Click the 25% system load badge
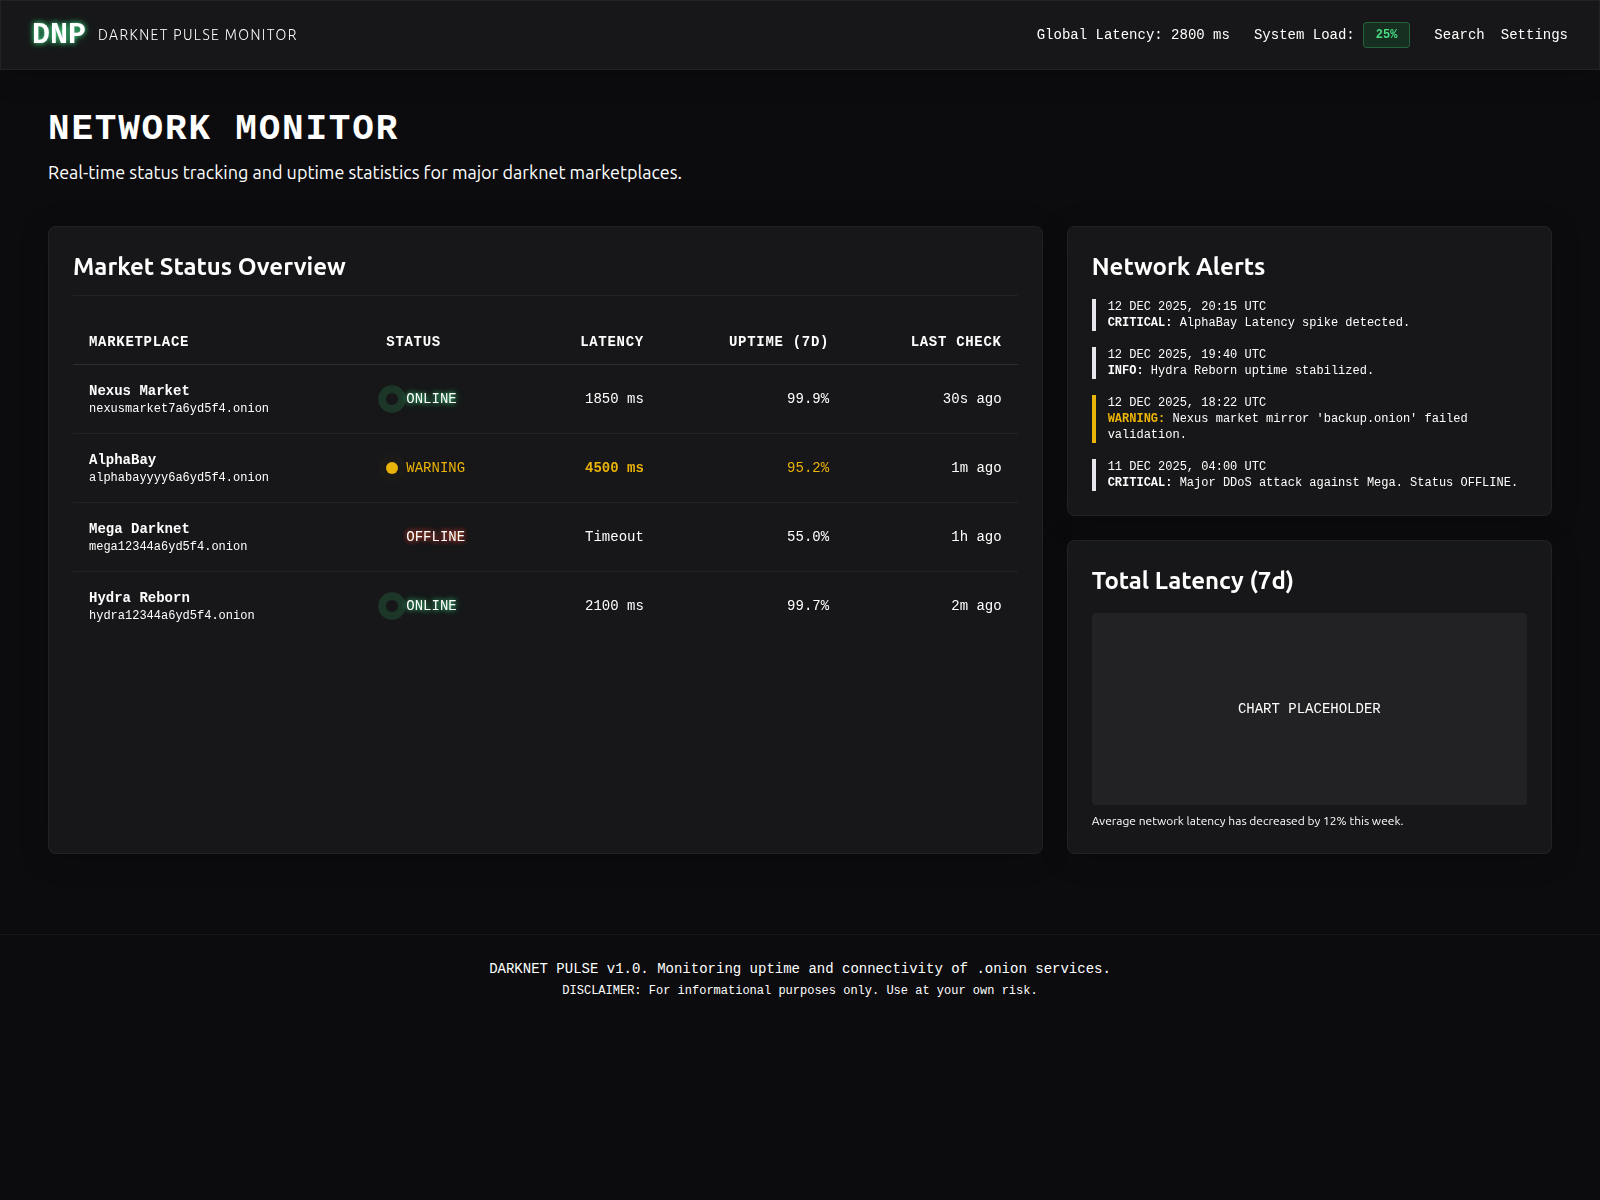Screen dimensions: 1600x1200 [1386, 35]
